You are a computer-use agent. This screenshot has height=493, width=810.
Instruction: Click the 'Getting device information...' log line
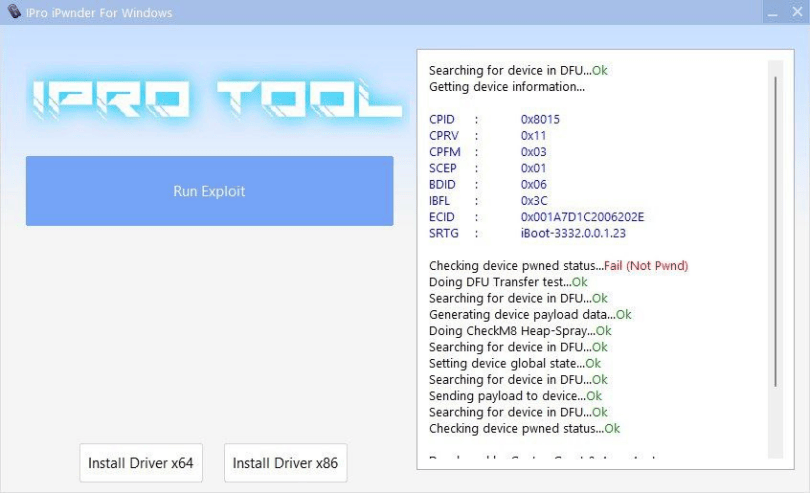(507, 87)
